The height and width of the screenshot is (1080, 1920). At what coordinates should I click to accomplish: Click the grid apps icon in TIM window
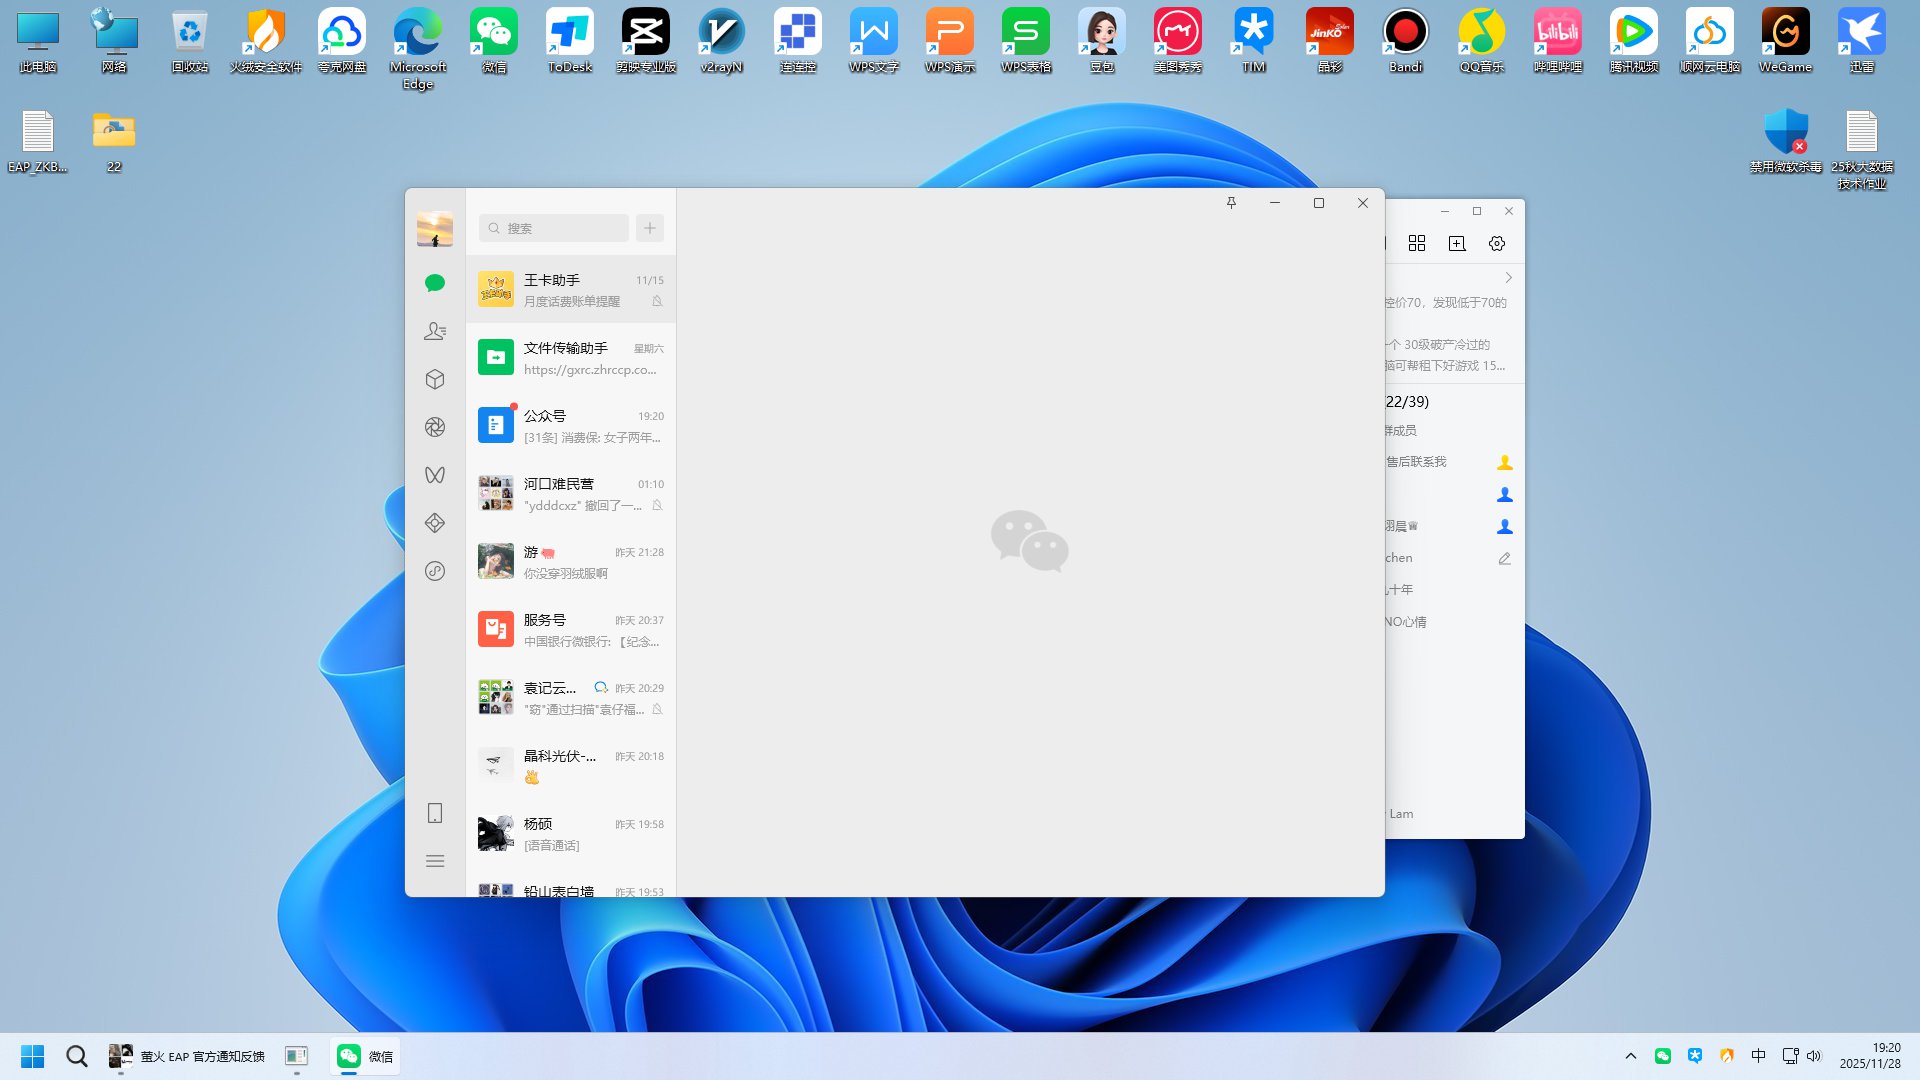pyautogui.click(x=1417, y=244)
